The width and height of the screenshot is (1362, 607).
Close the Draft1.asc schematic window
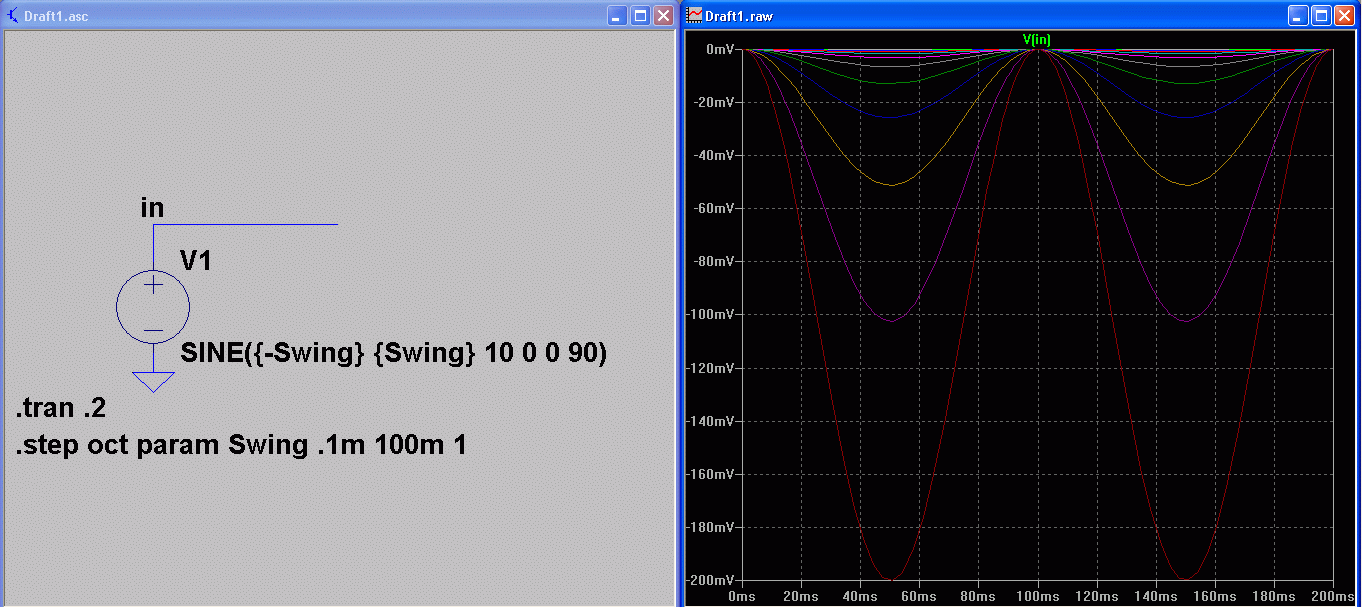663,16
